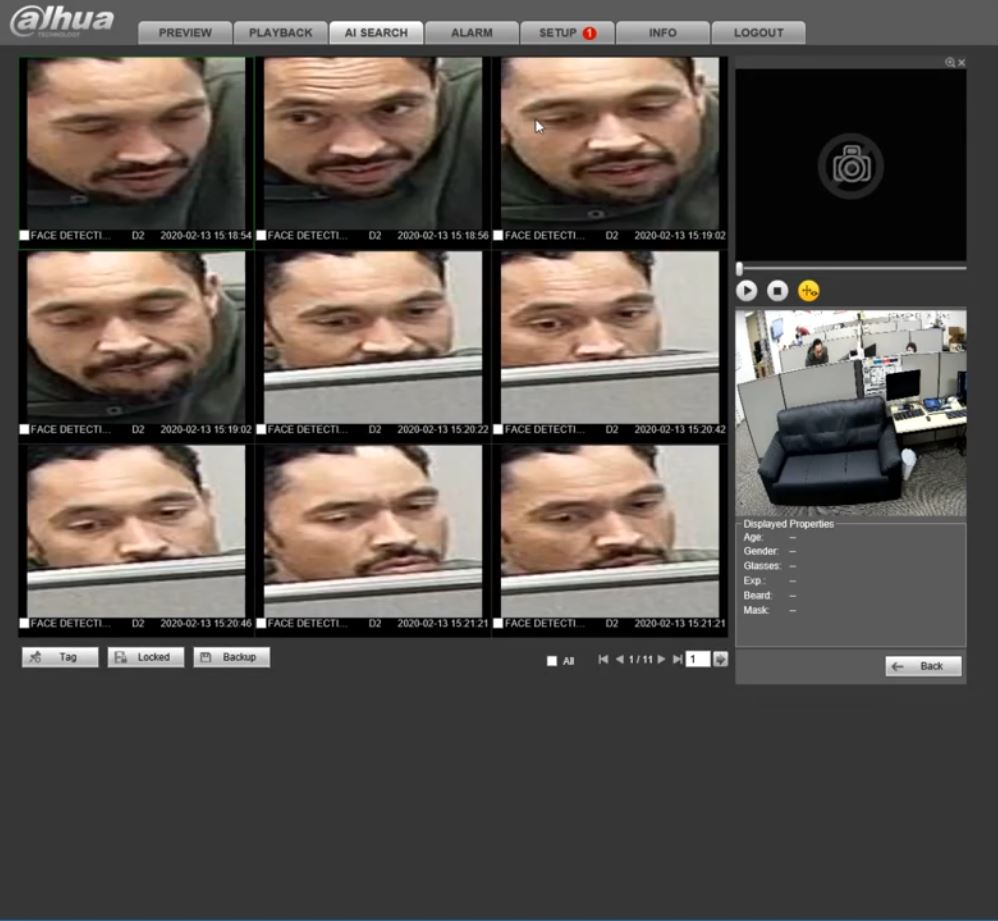
Task: Click the Dahua logo
Action: pyautogui.click(x=62, y=22)
